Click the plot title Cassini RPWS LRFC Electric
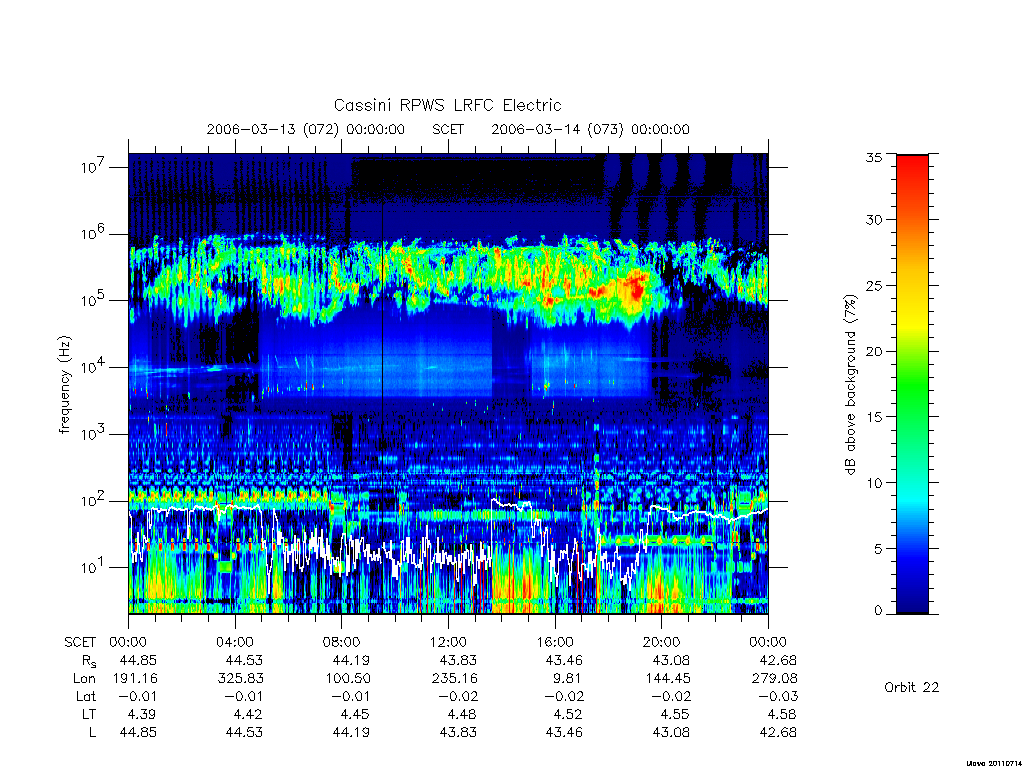This screenshot has height=768, width=1024. 447,105
